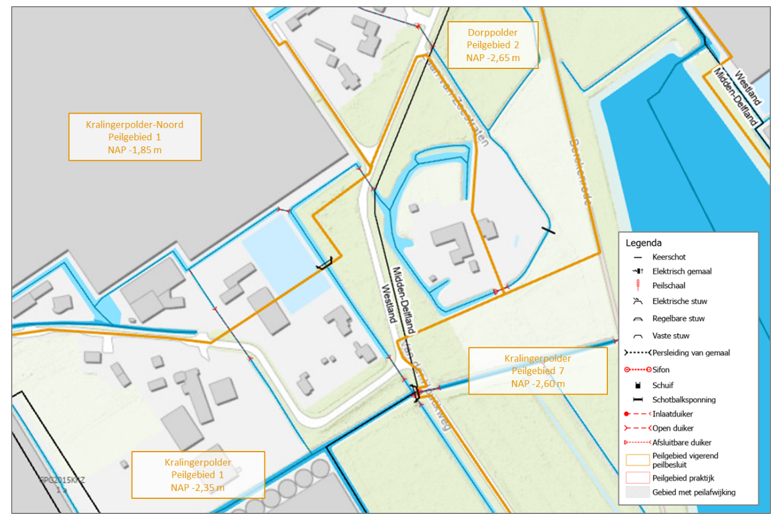Click the Afsluitbare duiker legend symbol
Image resolution: width=779 pixels, height=523 pixels.
pyautogui.click(x=637, y=443)
